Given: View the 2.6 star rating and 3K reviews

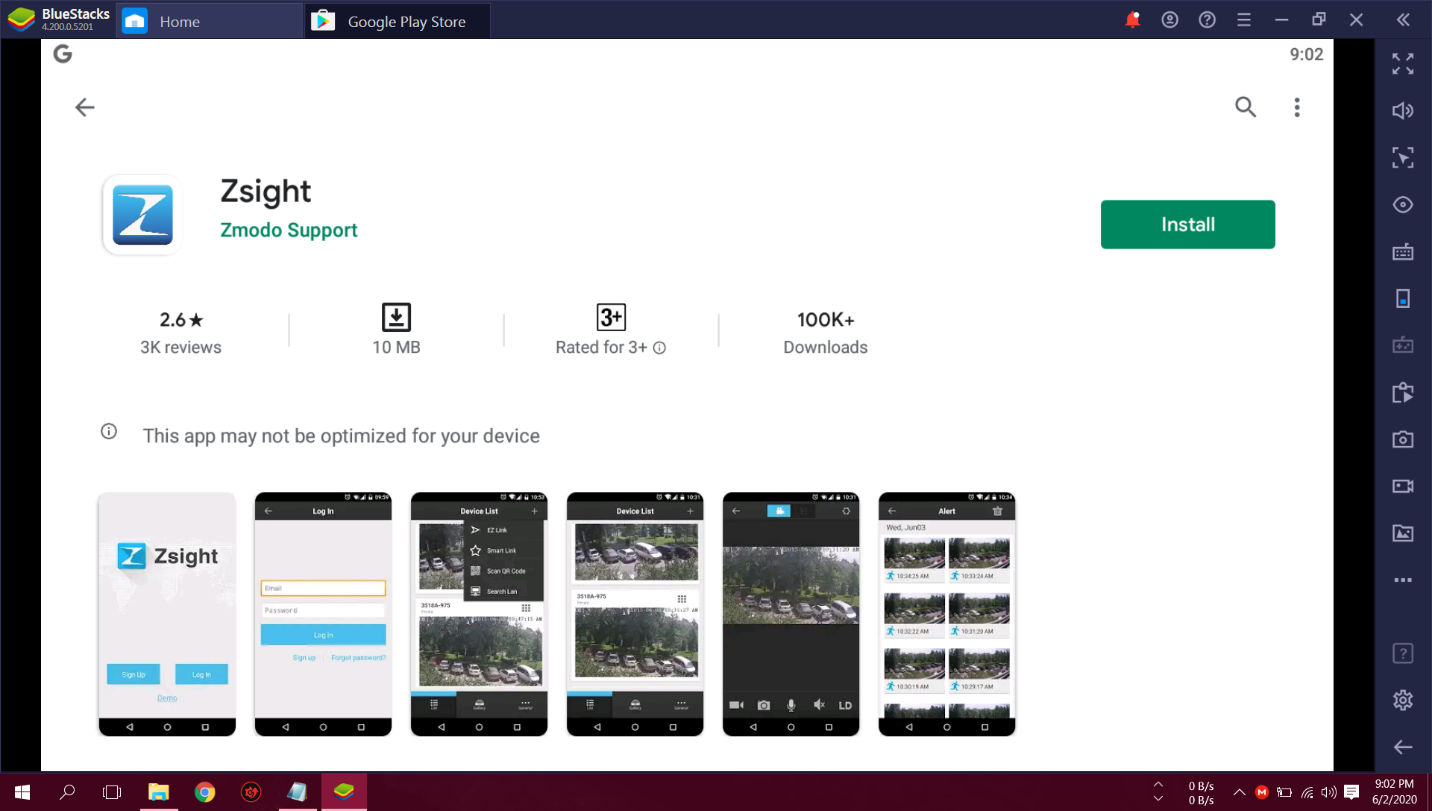Looking at the screenshot, I should [x=181, y=332].
